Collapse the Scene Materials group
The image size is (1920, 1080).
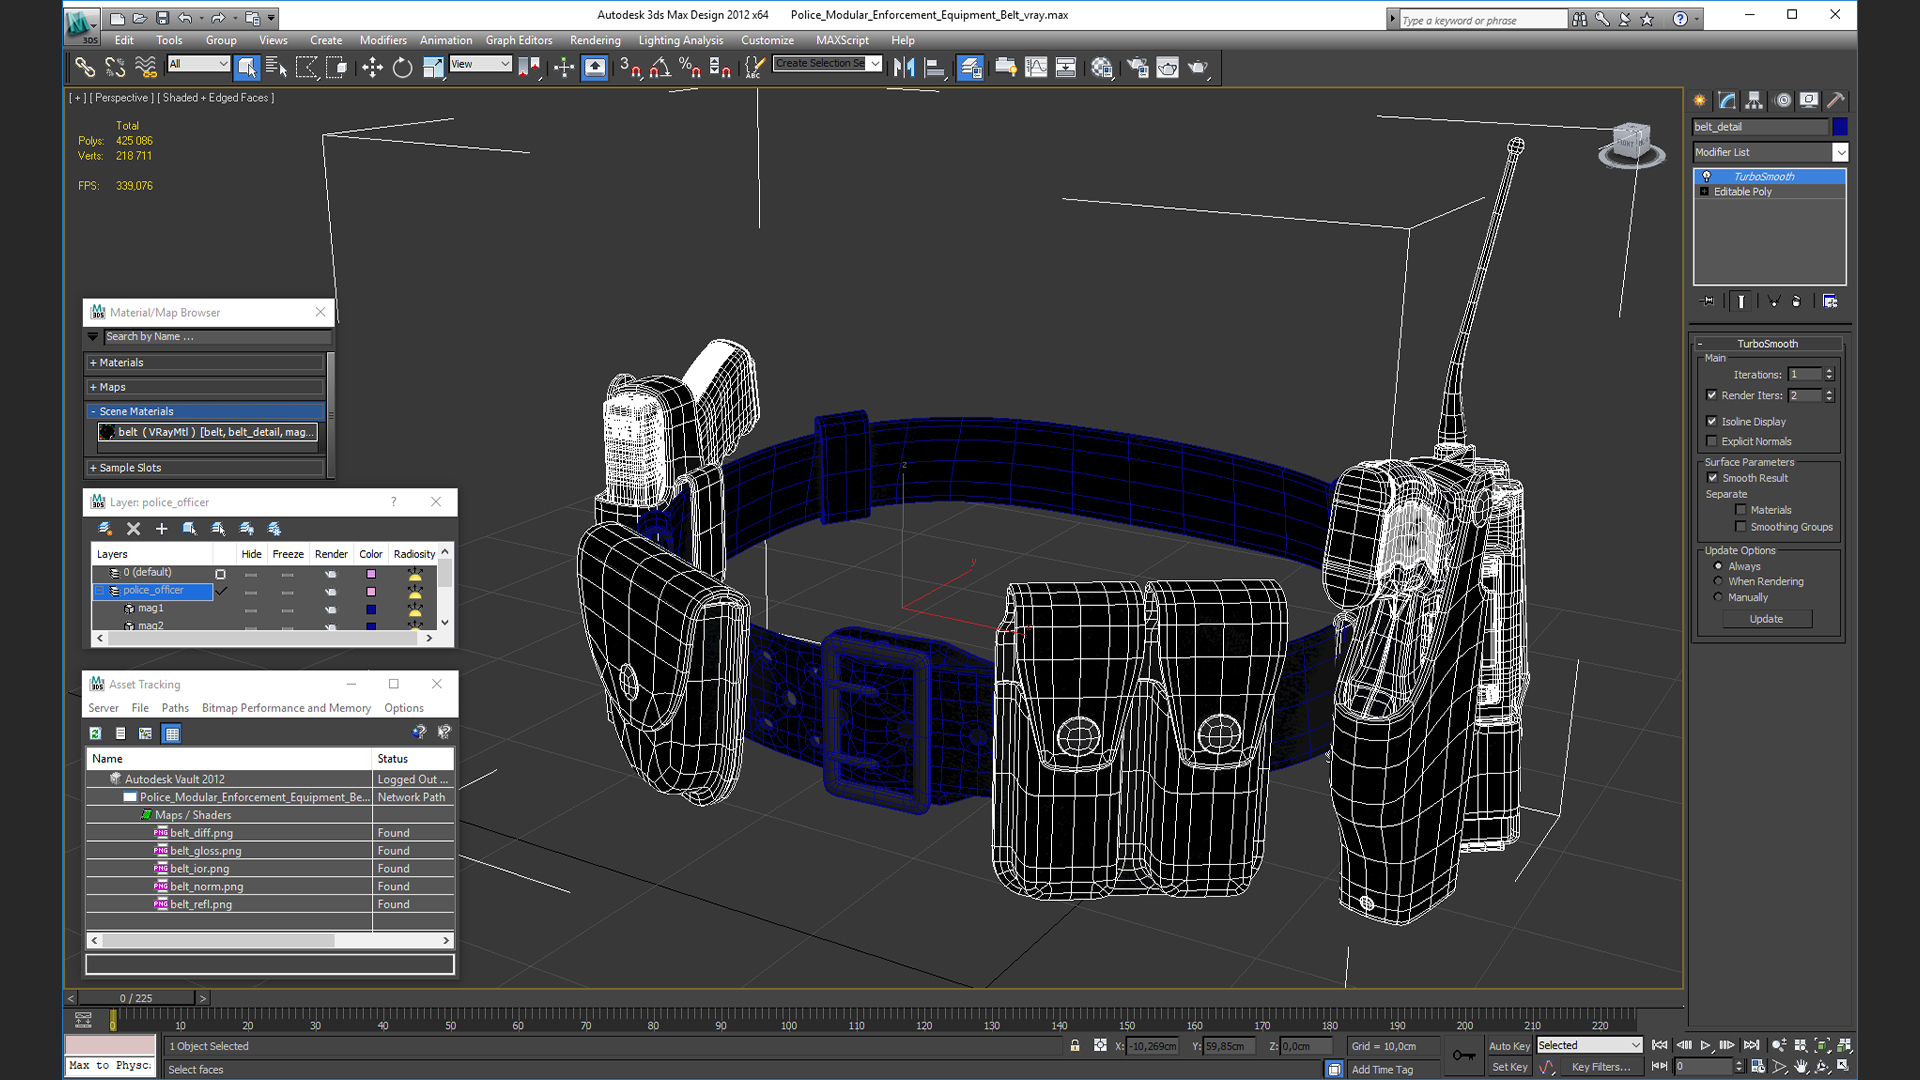(205, 411)
